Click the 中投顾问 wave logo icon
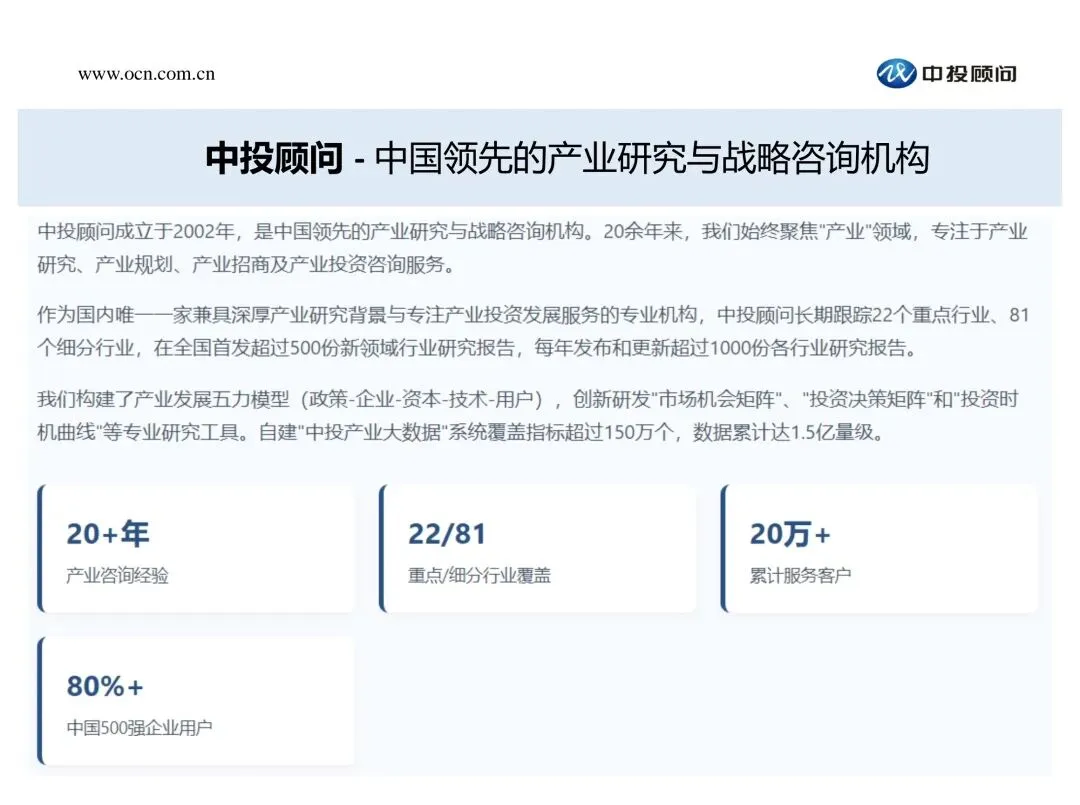The width and height of the screenshot is (1080, 805). click(x=896, y=74)
